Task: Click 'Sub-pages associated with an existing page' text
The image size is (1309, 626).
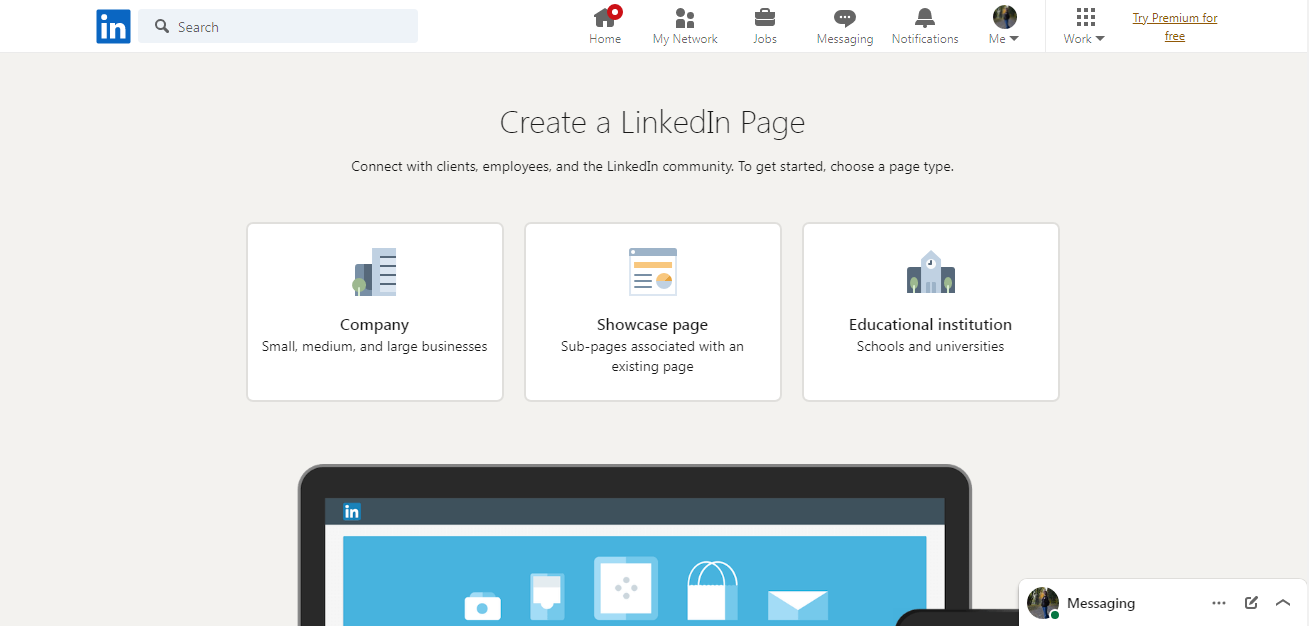Action: 652,357
